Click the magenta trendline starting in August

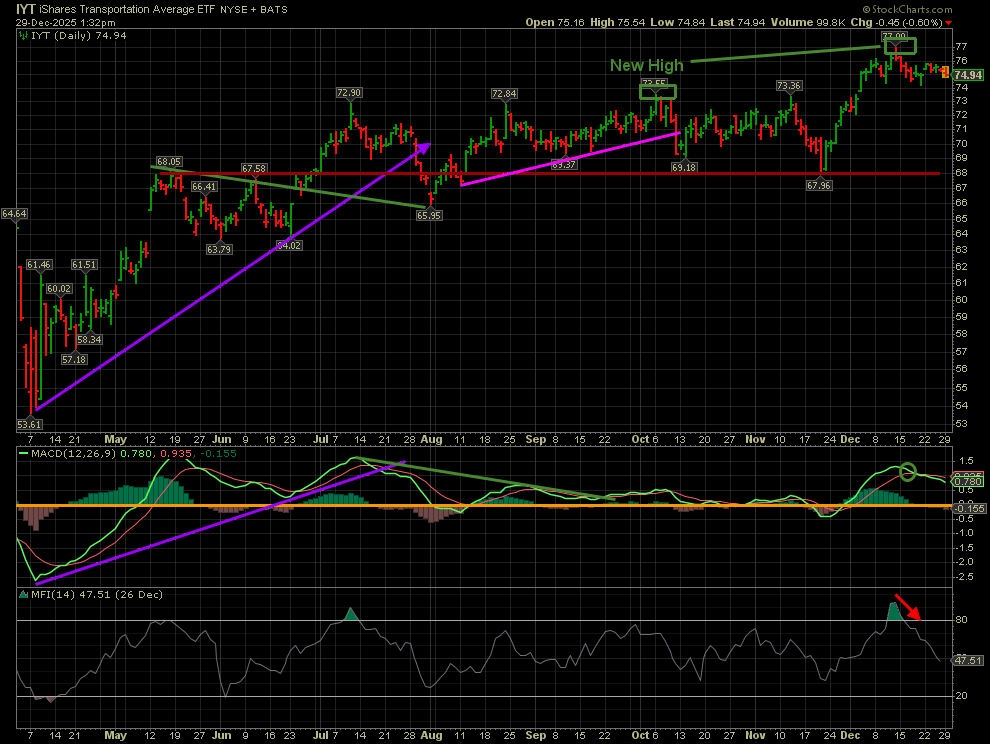(x=570, y=158)
